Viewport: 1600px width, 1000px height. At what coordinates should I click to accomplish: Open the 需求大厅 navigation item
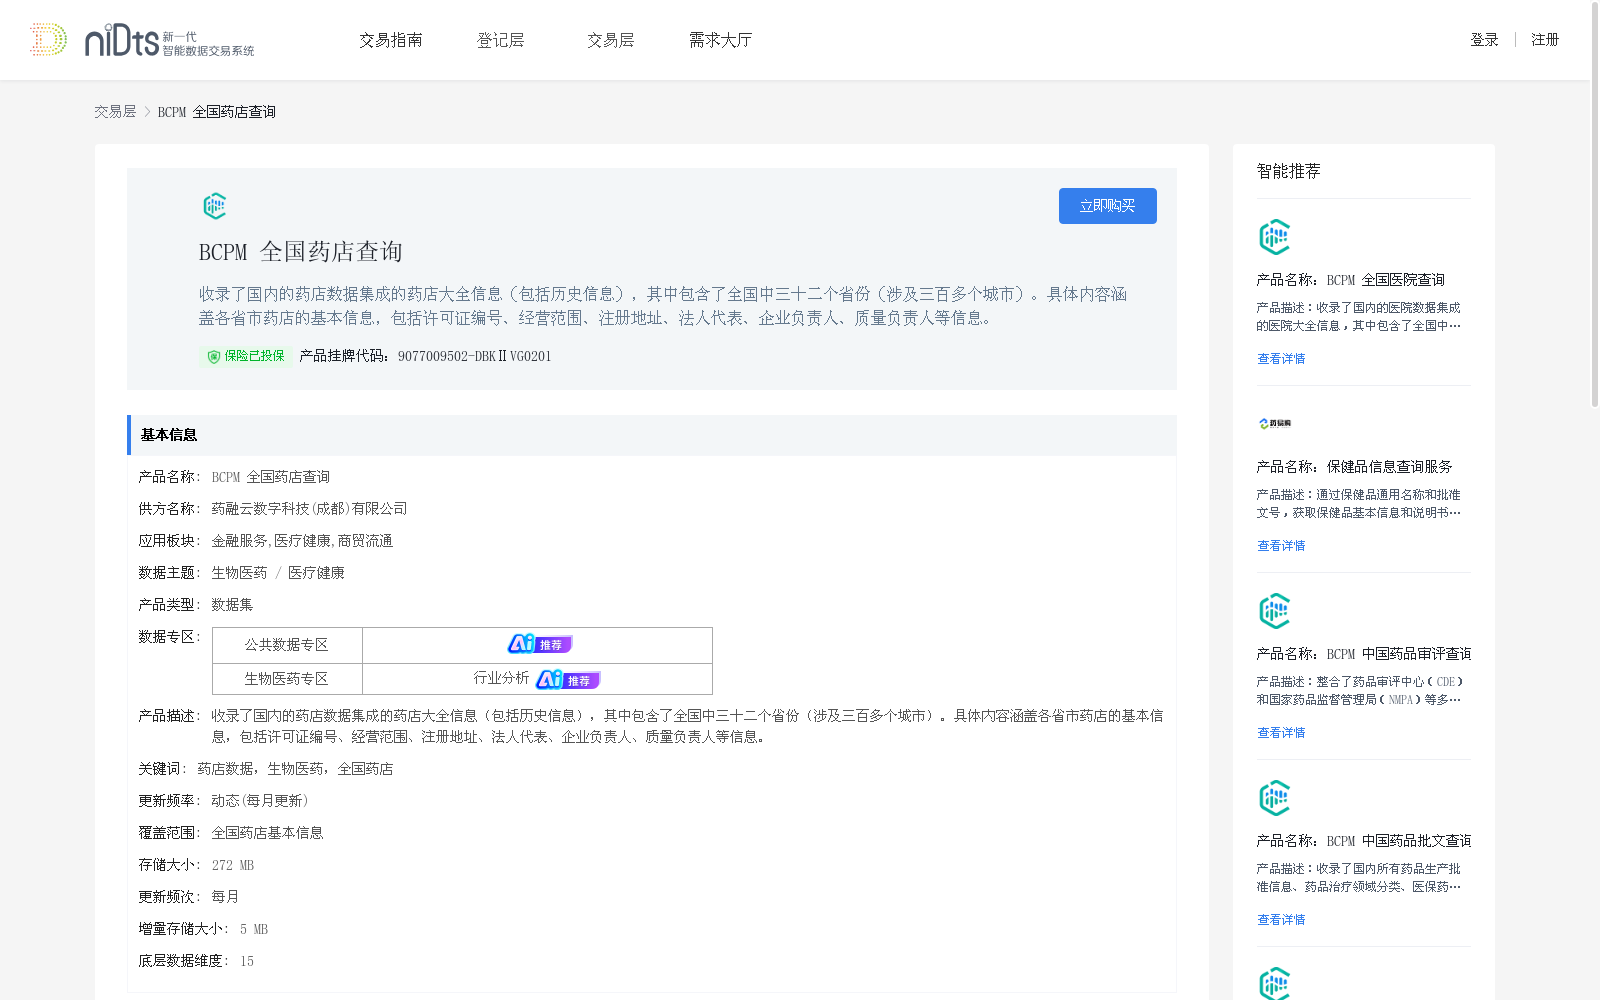point(720,40)
